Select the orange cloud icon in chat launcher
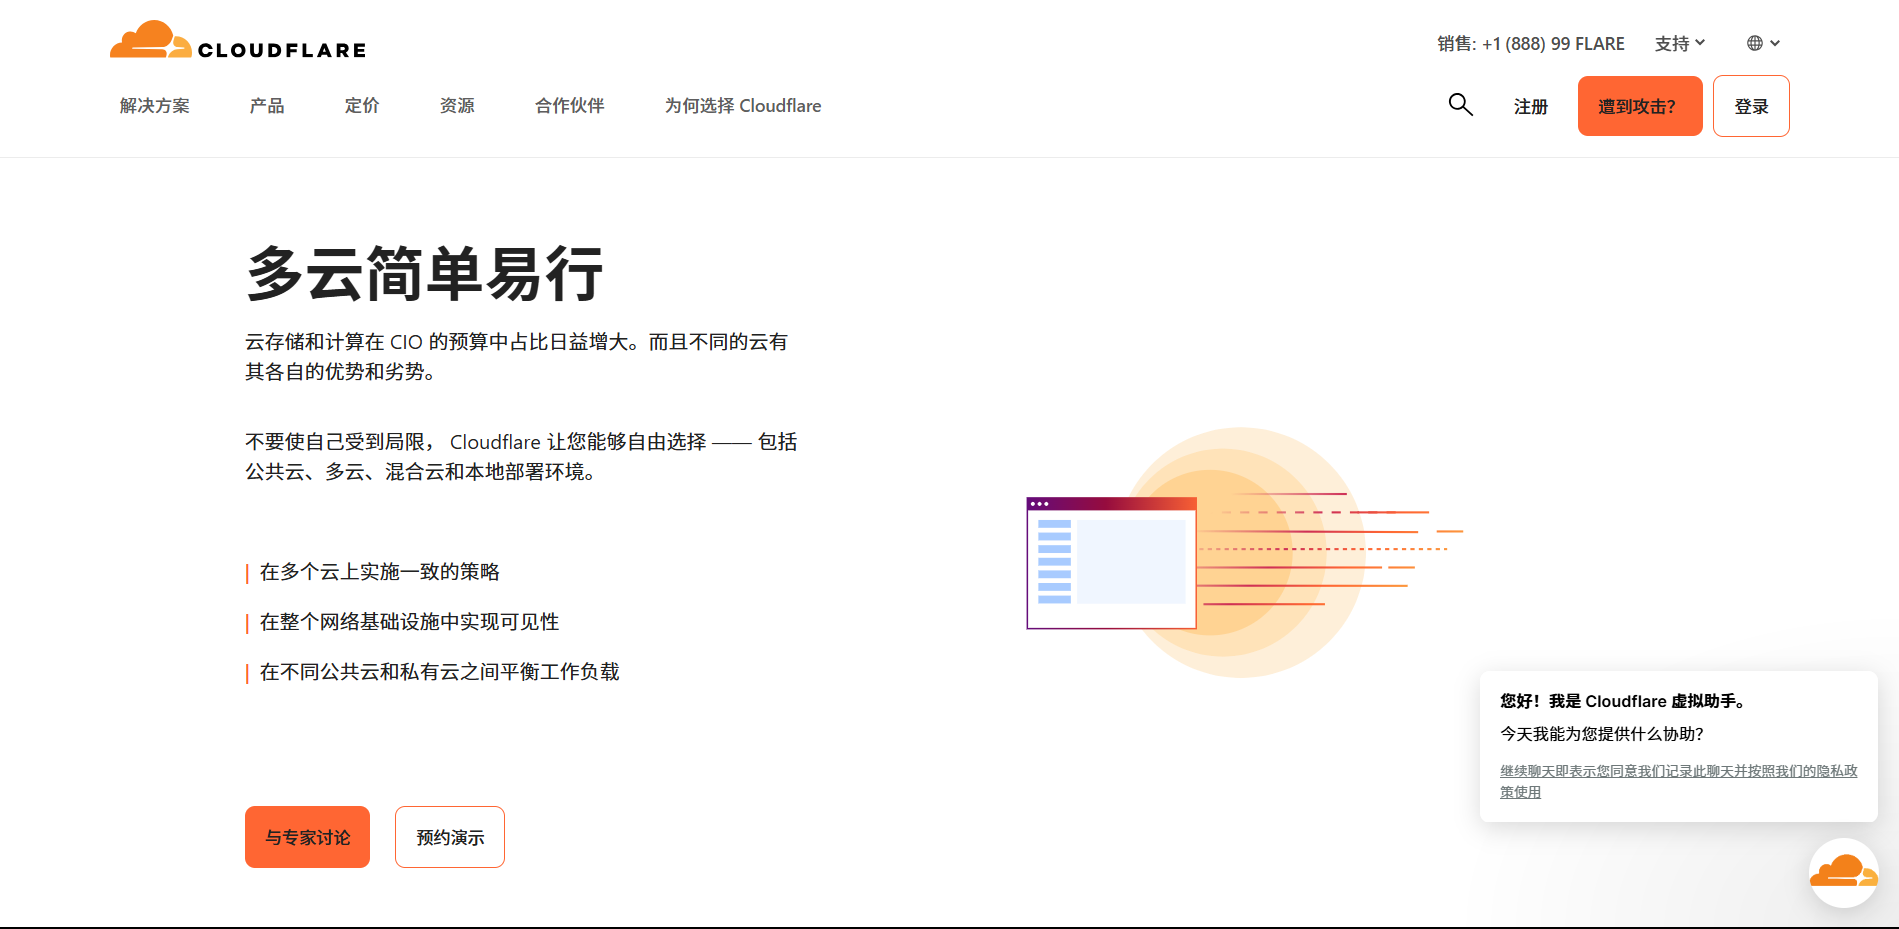The height and width of the screenshot is (929, 1899). 1843,872
